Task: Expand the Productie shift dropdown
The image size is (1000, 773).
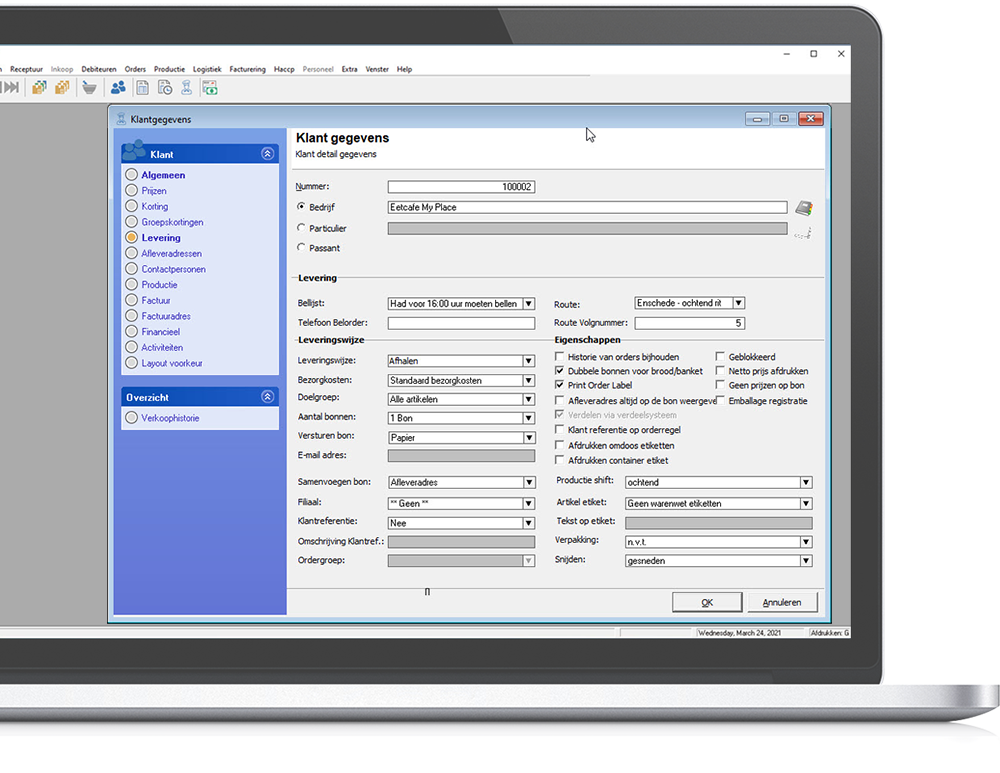Action: [806, 482]
